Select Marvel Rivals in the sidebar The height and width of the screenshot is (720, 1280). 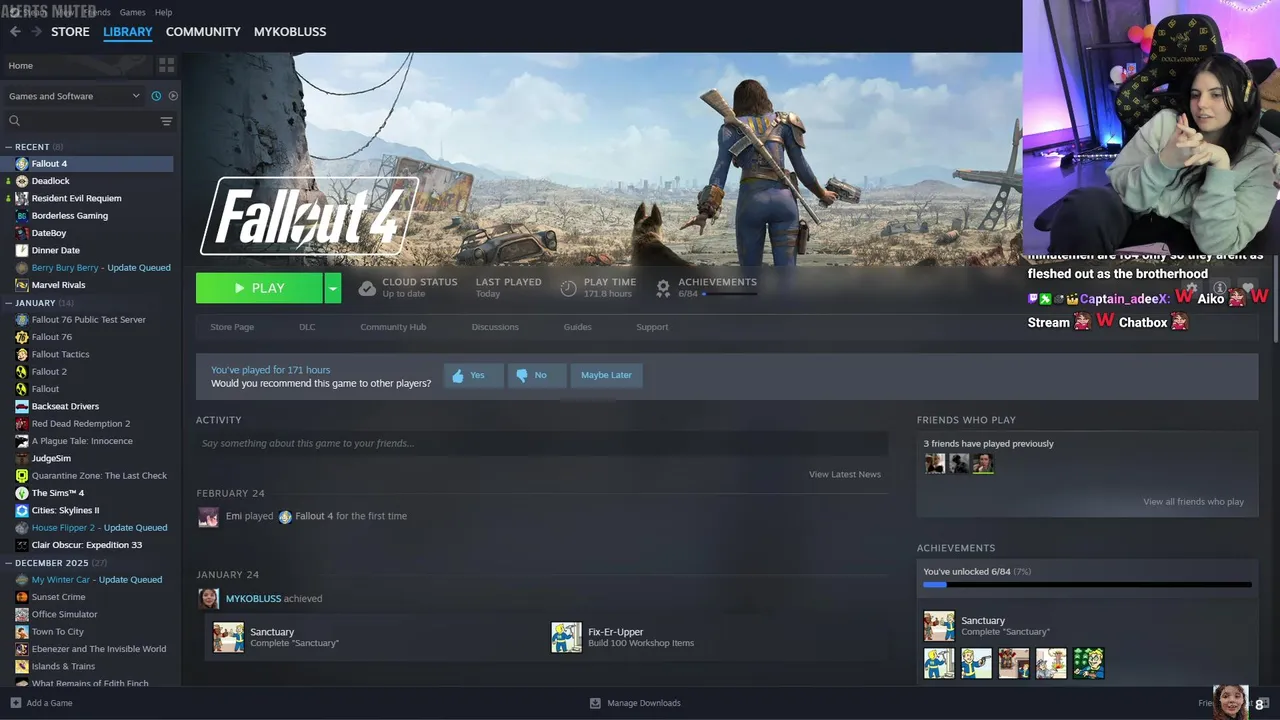[58, 285]
